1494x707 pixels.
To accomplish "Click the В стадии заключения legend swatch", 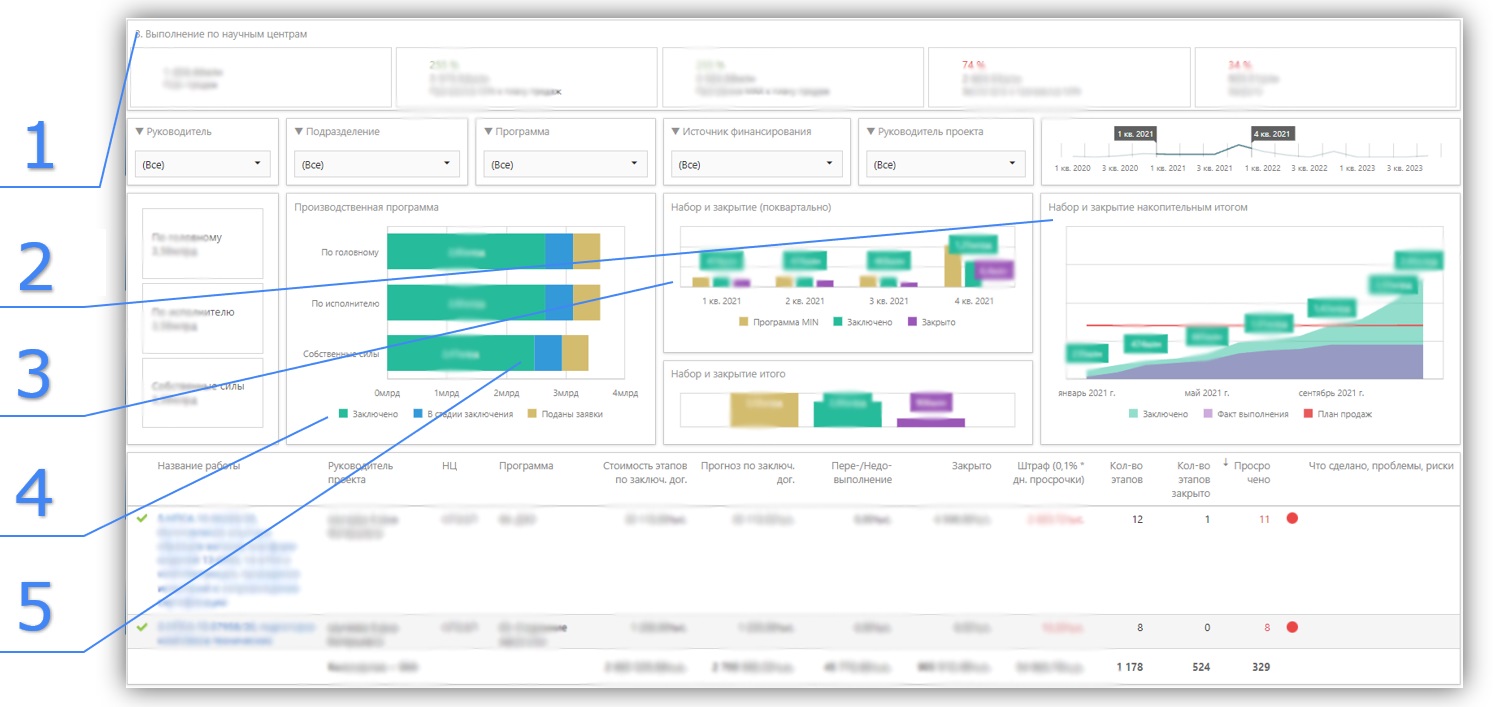I will pos(417,413).
